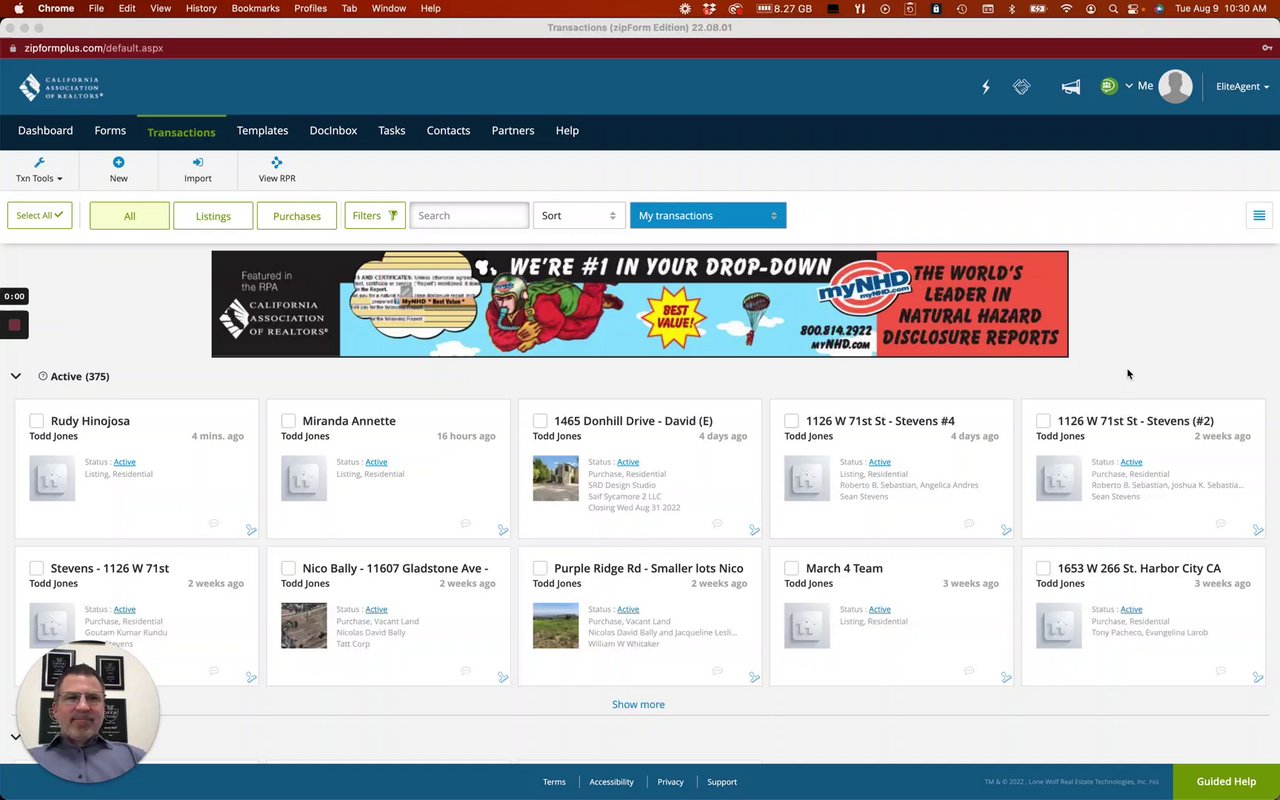Screen dimensions: 1280x800
Task: Open the My transactions dropdown
Action: pos(708,215)
